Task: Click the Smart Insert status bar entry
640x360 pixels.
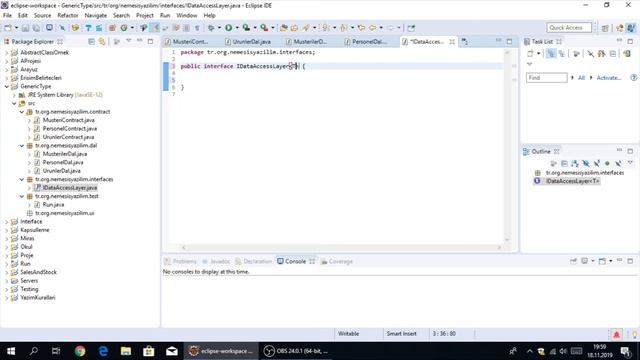Action: point(401,334)
